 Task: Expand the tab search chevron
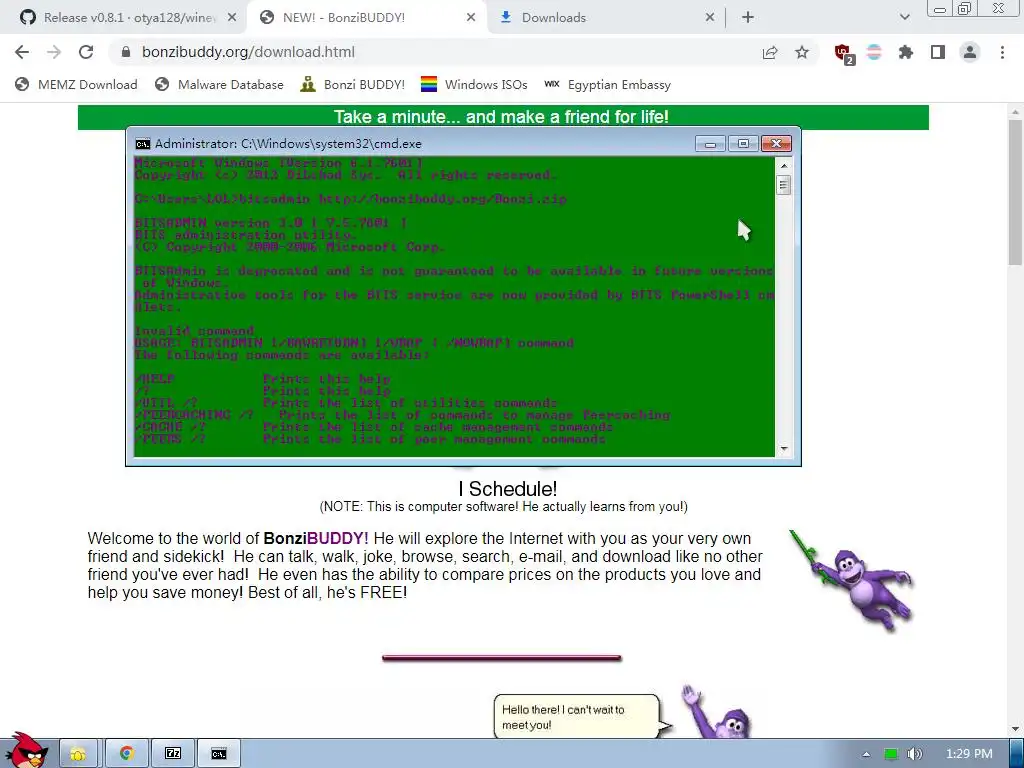904,18
